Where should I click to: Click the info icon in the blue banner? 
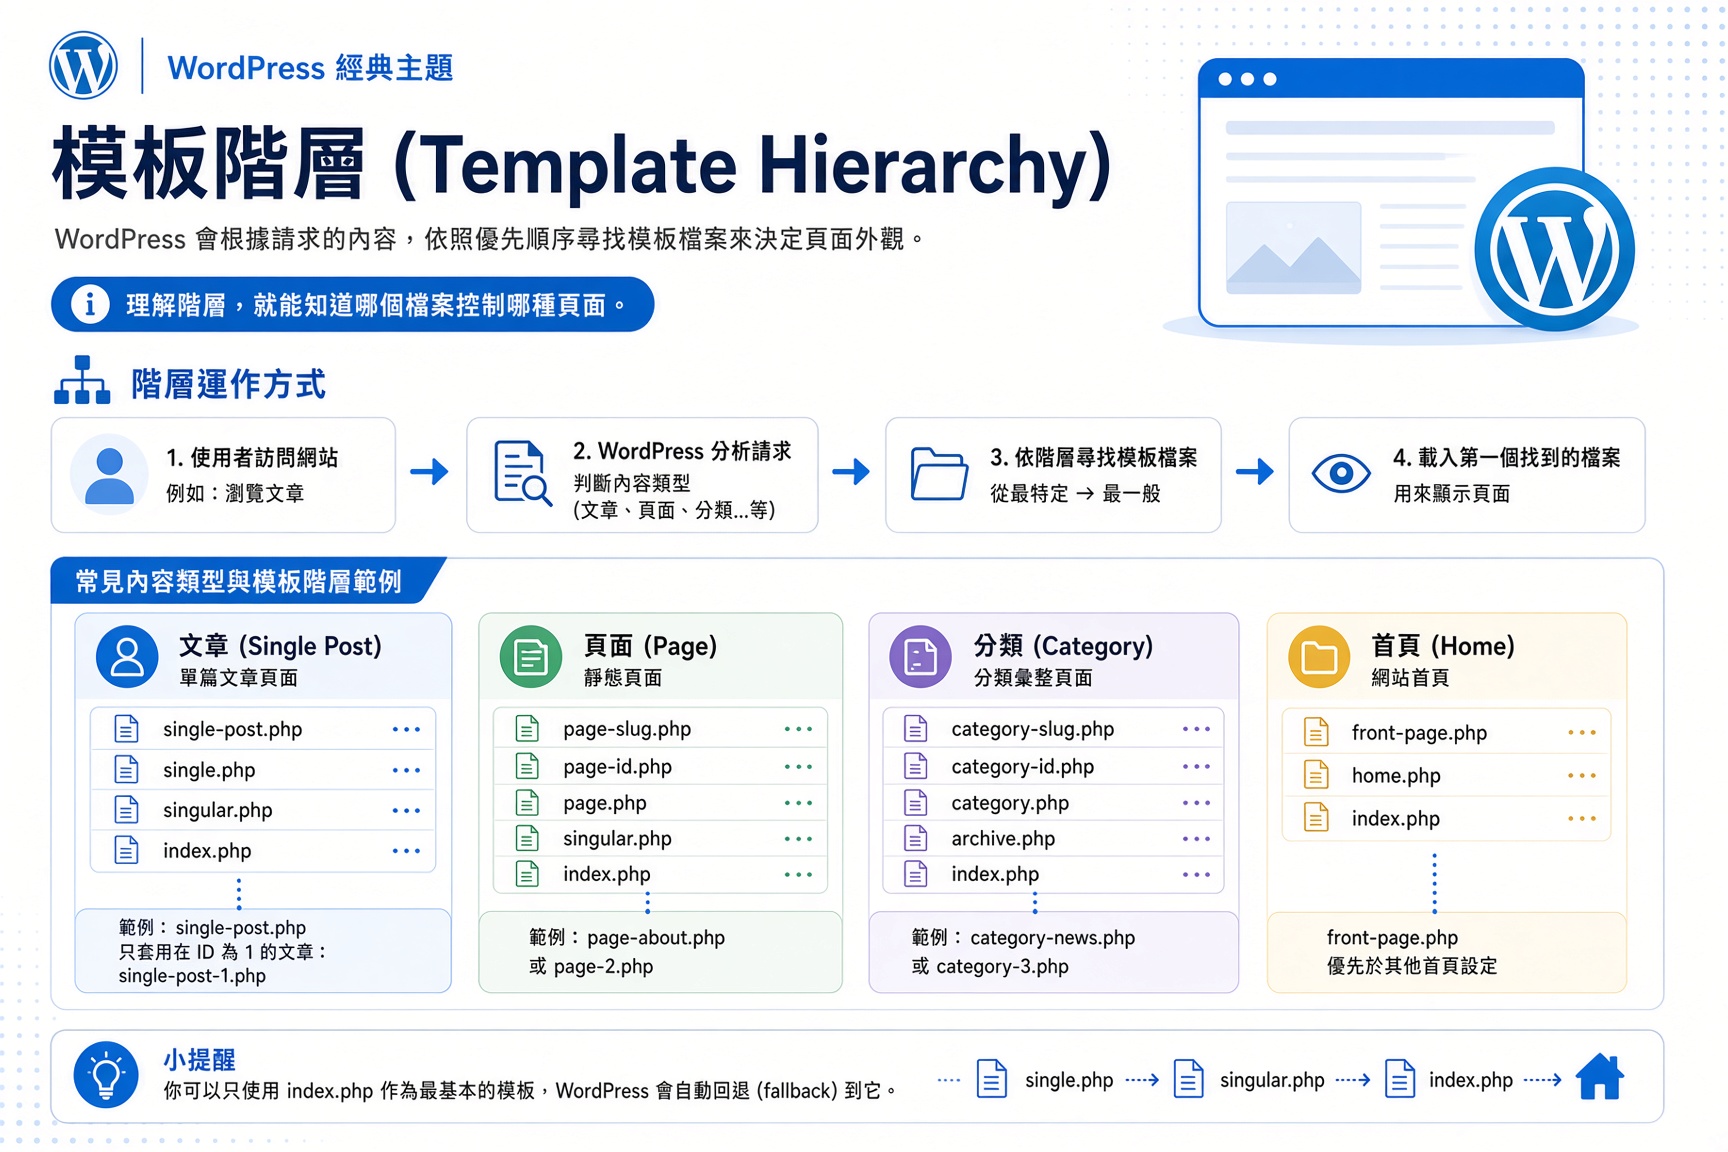point(90,304)
